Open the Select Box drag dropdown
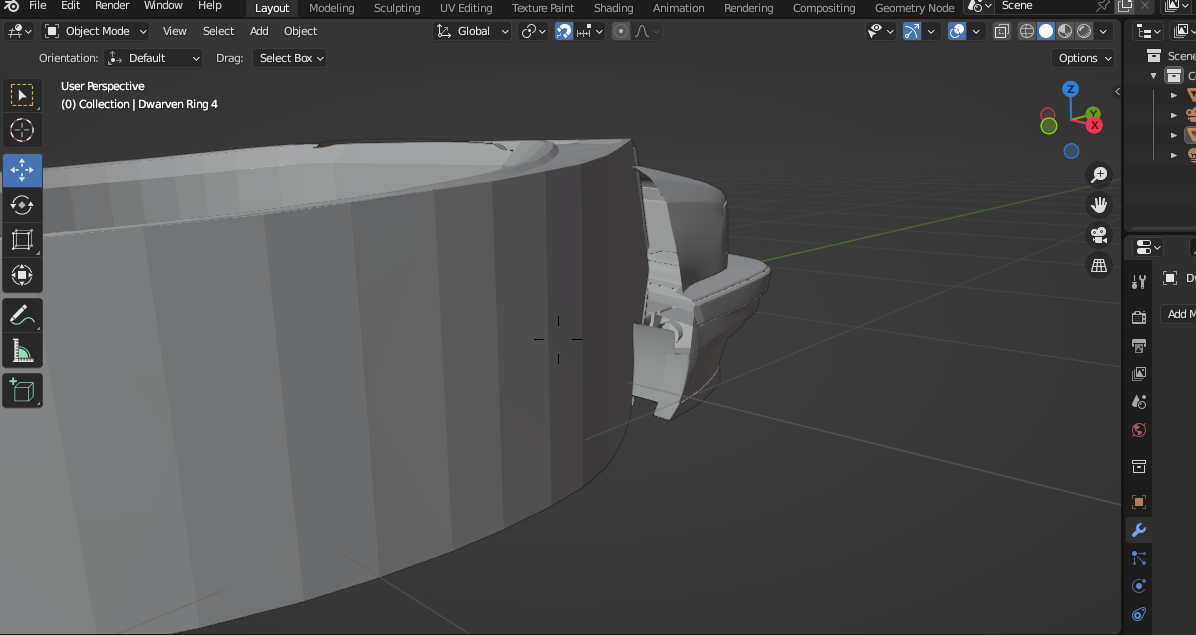The width and height of the screenshot is (1196, 635). 291,58
